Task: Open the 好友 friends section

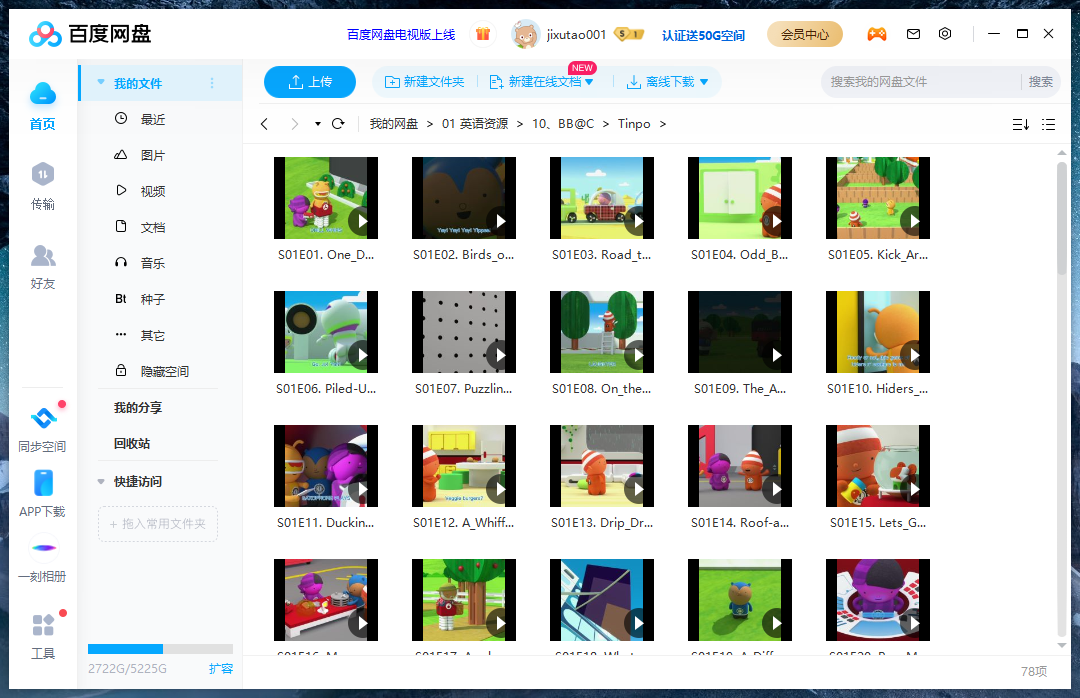Action: pyautogui.click(x=43, y=267)
